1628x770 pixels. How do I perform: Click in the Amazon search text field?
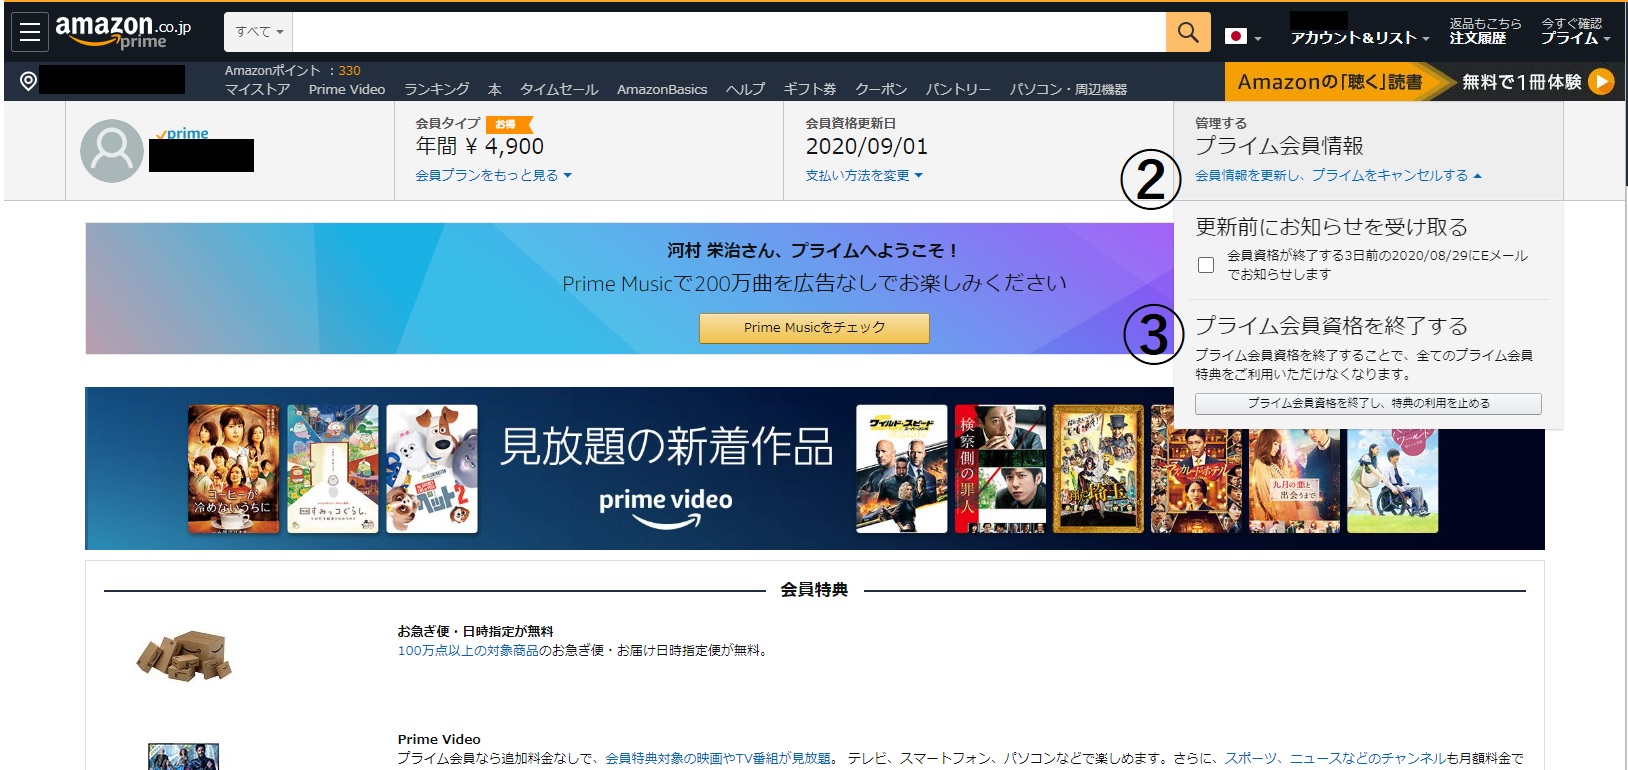(728, 32)
